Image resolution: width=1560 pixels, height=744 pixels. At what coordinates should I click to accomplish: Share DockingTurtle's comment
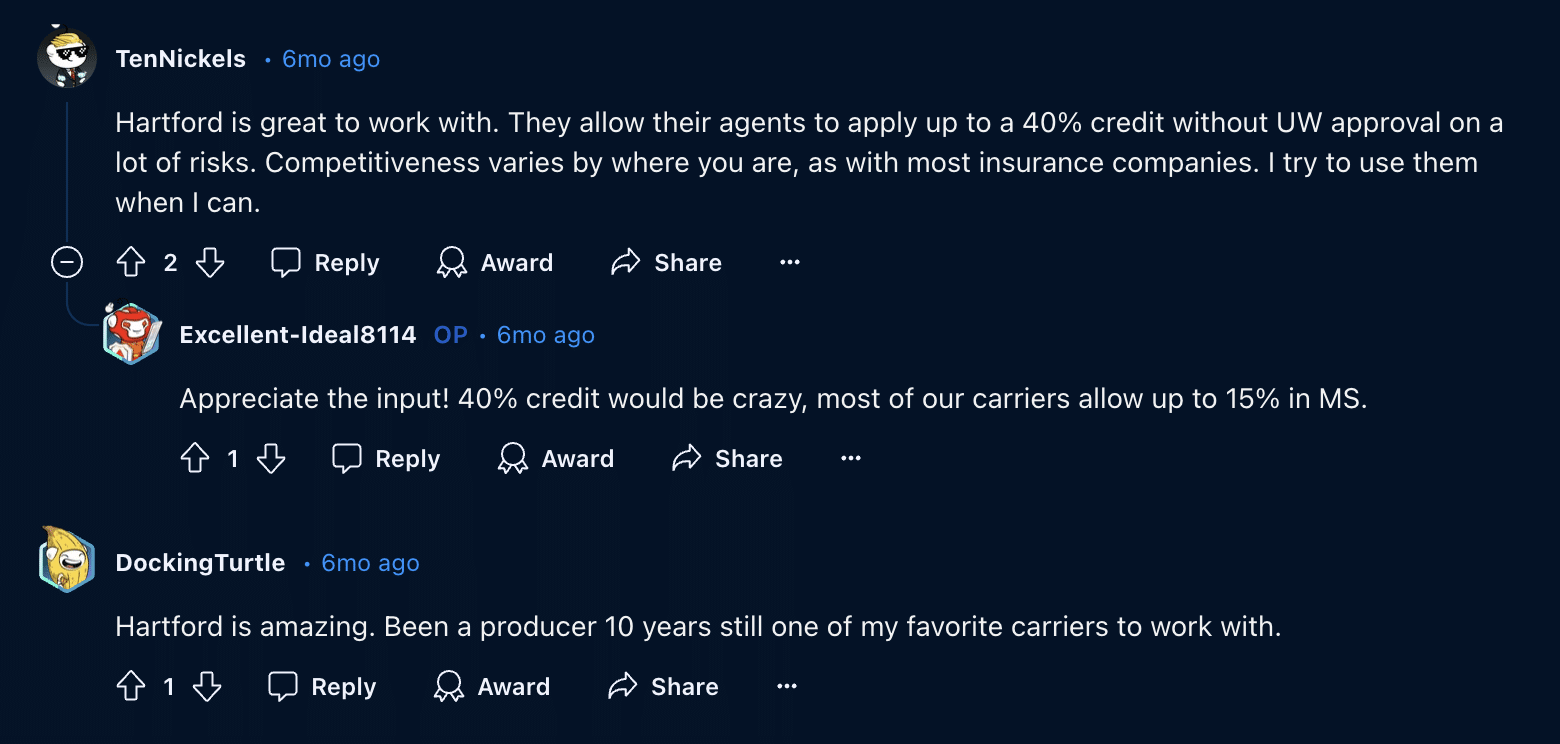[x=665, y=687]
